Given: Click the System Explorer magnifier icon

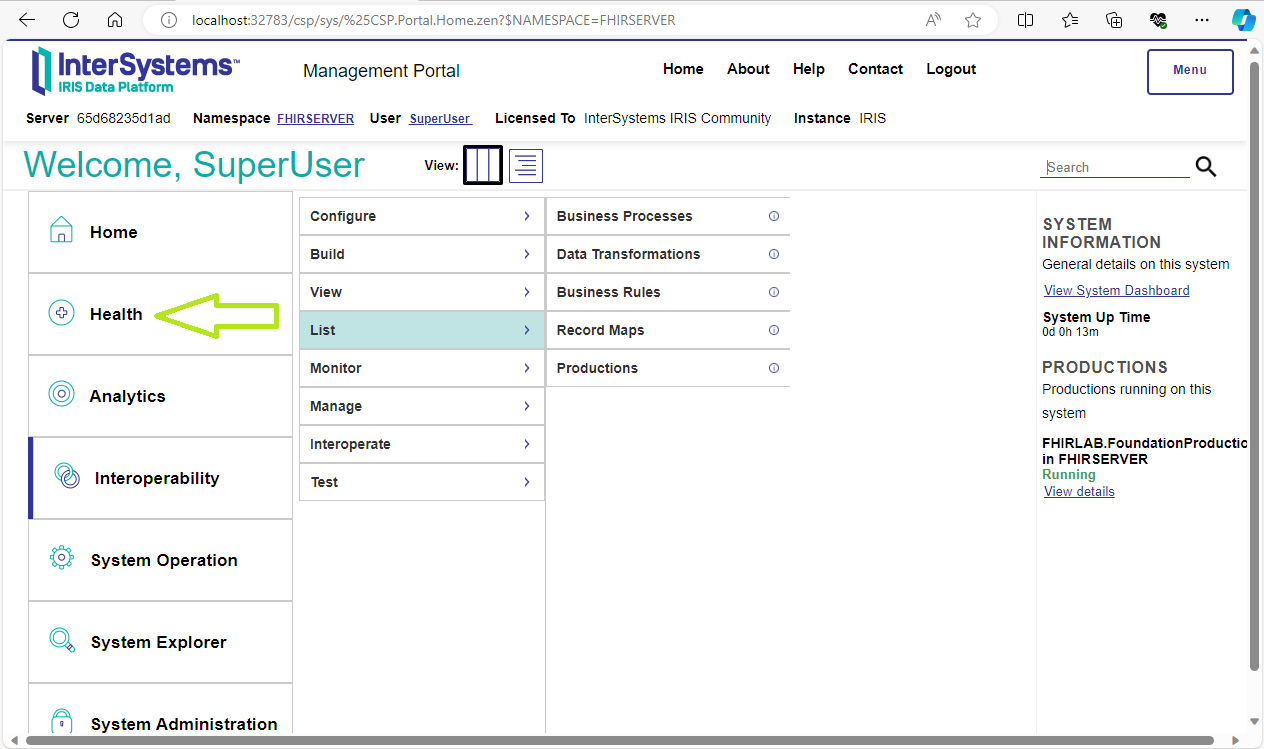Looking at the screenshot, I should [62, 640].
